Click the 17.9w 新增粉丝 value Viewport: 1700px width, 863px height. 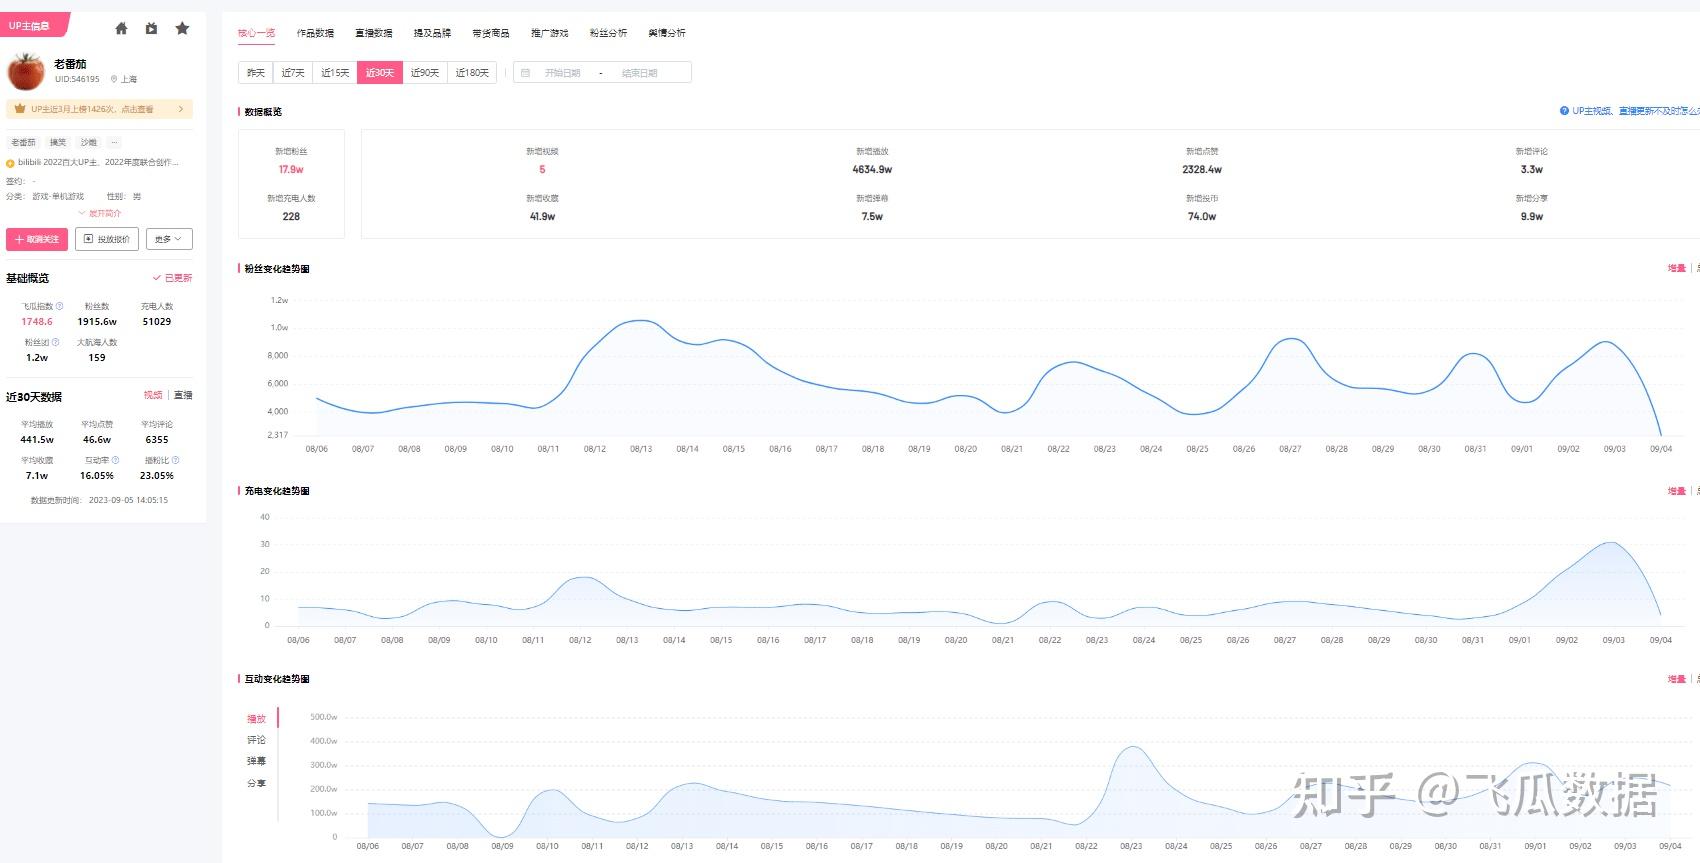pos(291,170)
